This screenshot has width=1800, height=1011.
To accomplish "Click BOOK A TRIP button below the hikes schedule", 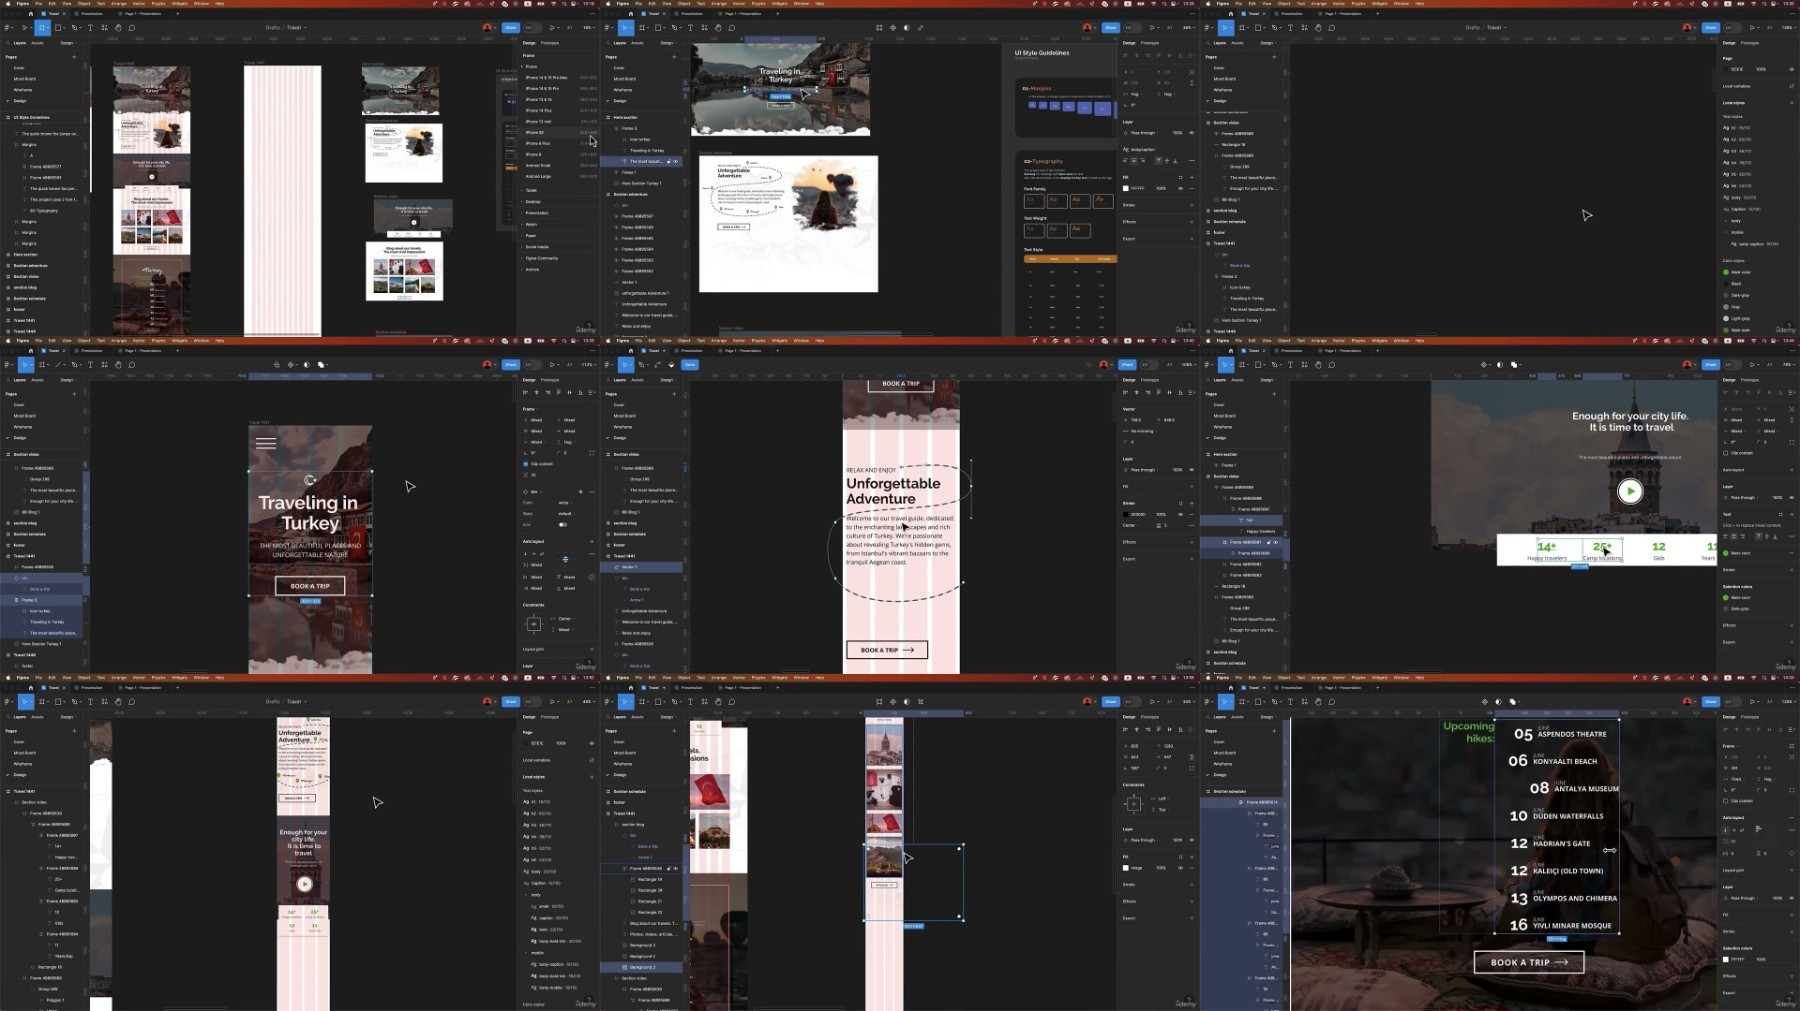I will [x=1528, y=962].
